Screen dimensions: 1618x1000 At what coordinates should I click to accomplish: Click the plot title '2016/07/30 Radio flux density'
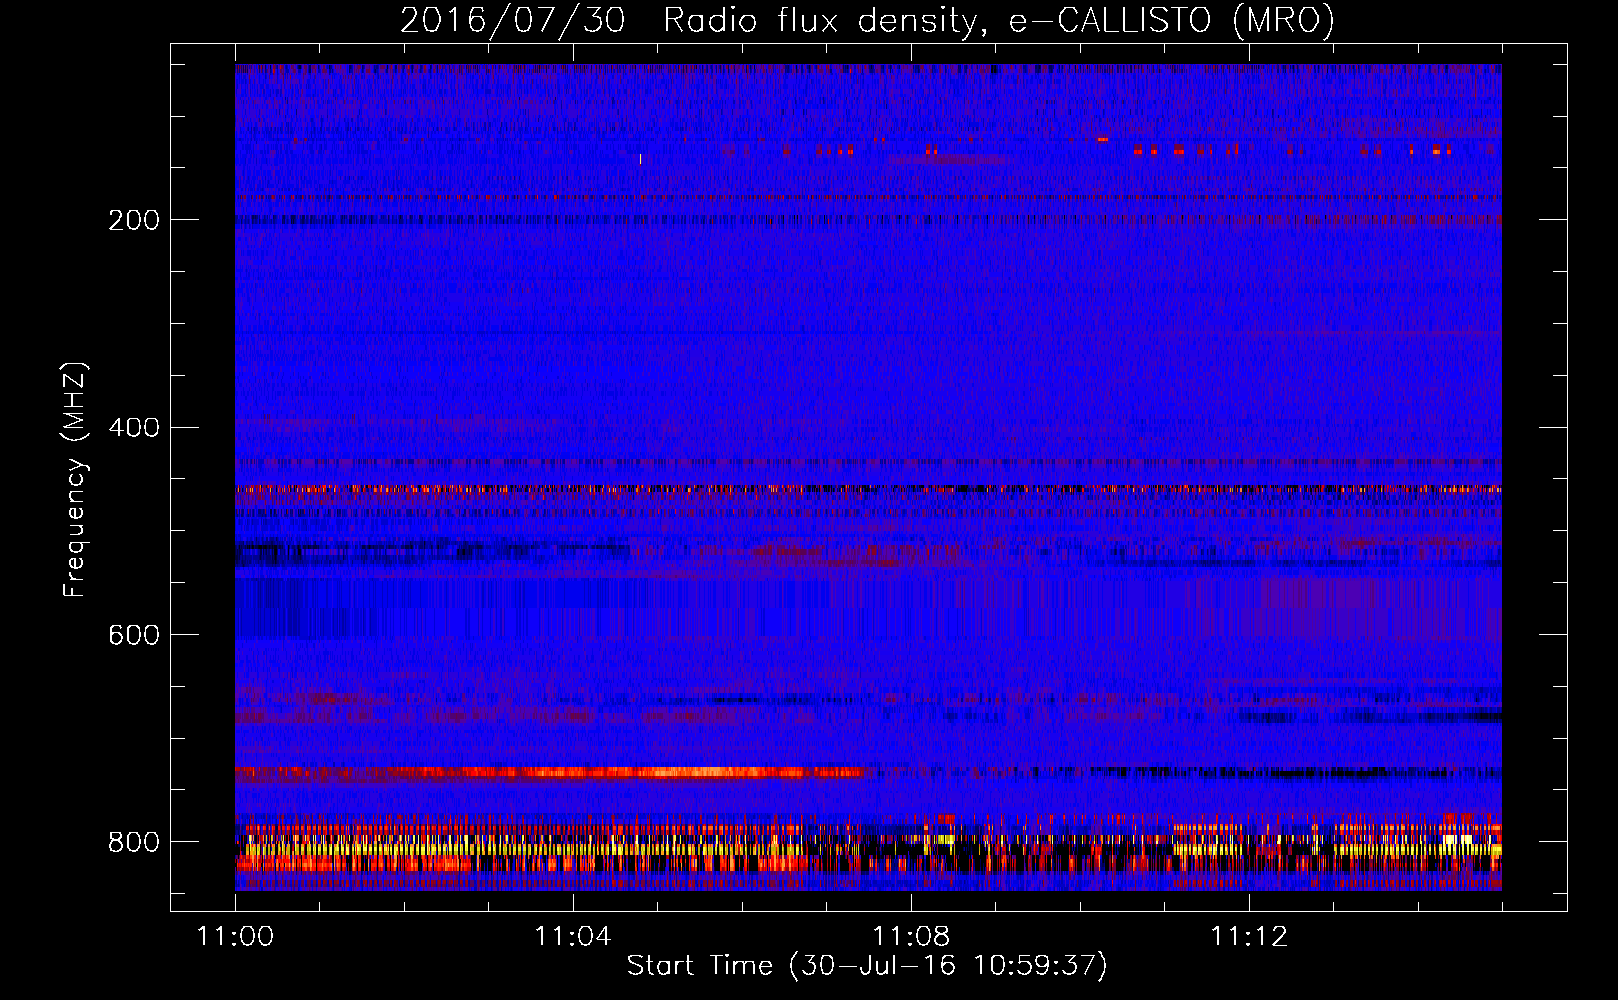point(868,20)
